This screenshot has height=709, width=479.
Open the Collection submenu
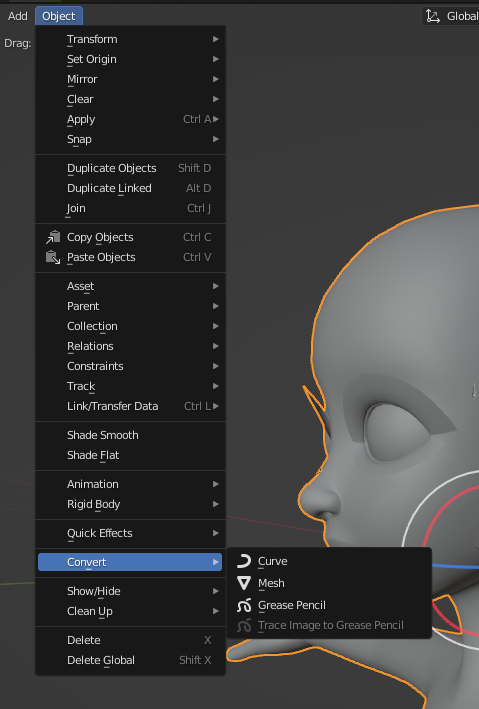click(x=130, y=326)
